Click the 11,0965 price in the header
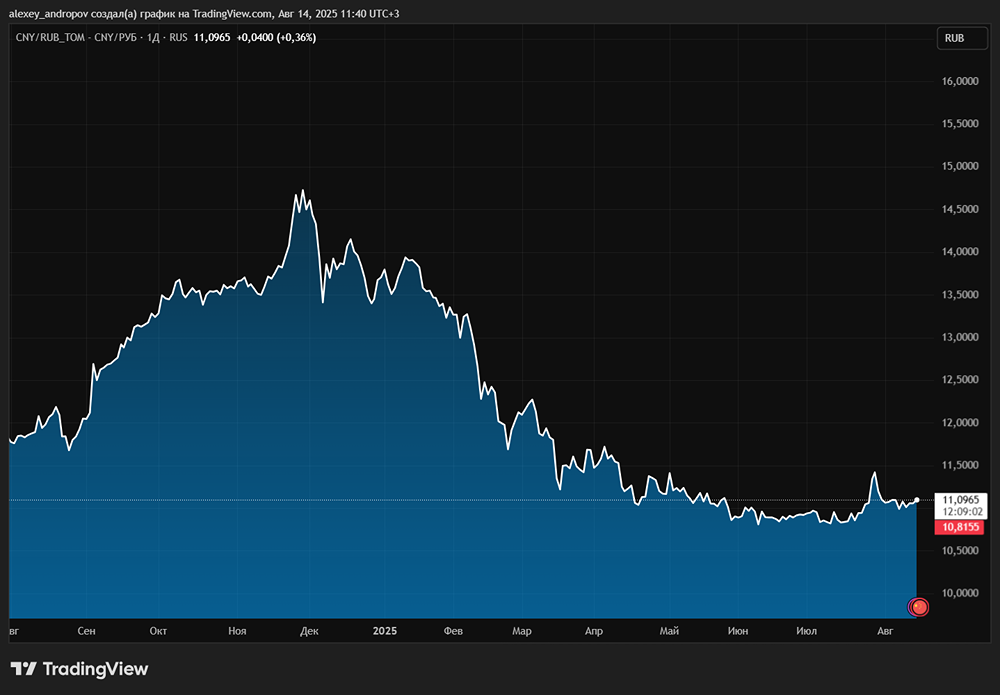Screen dimensions: 1000x695 tap(212, 38)
